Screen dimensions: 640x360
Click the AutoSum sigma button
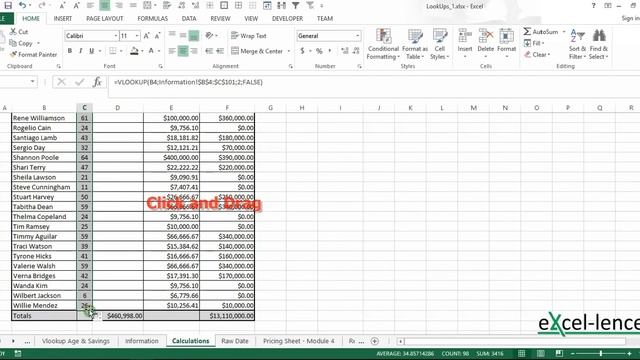541,31
